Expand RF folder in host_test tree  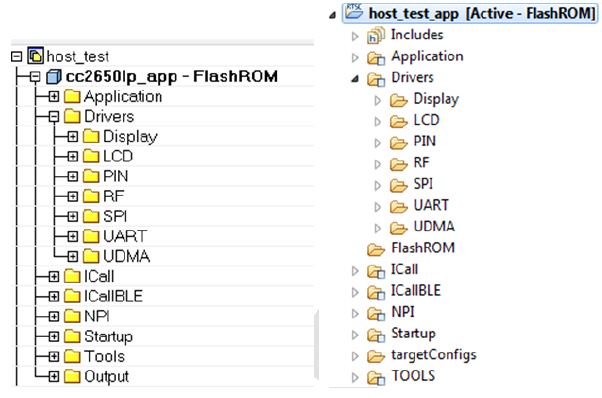click(x=73, y=197)
